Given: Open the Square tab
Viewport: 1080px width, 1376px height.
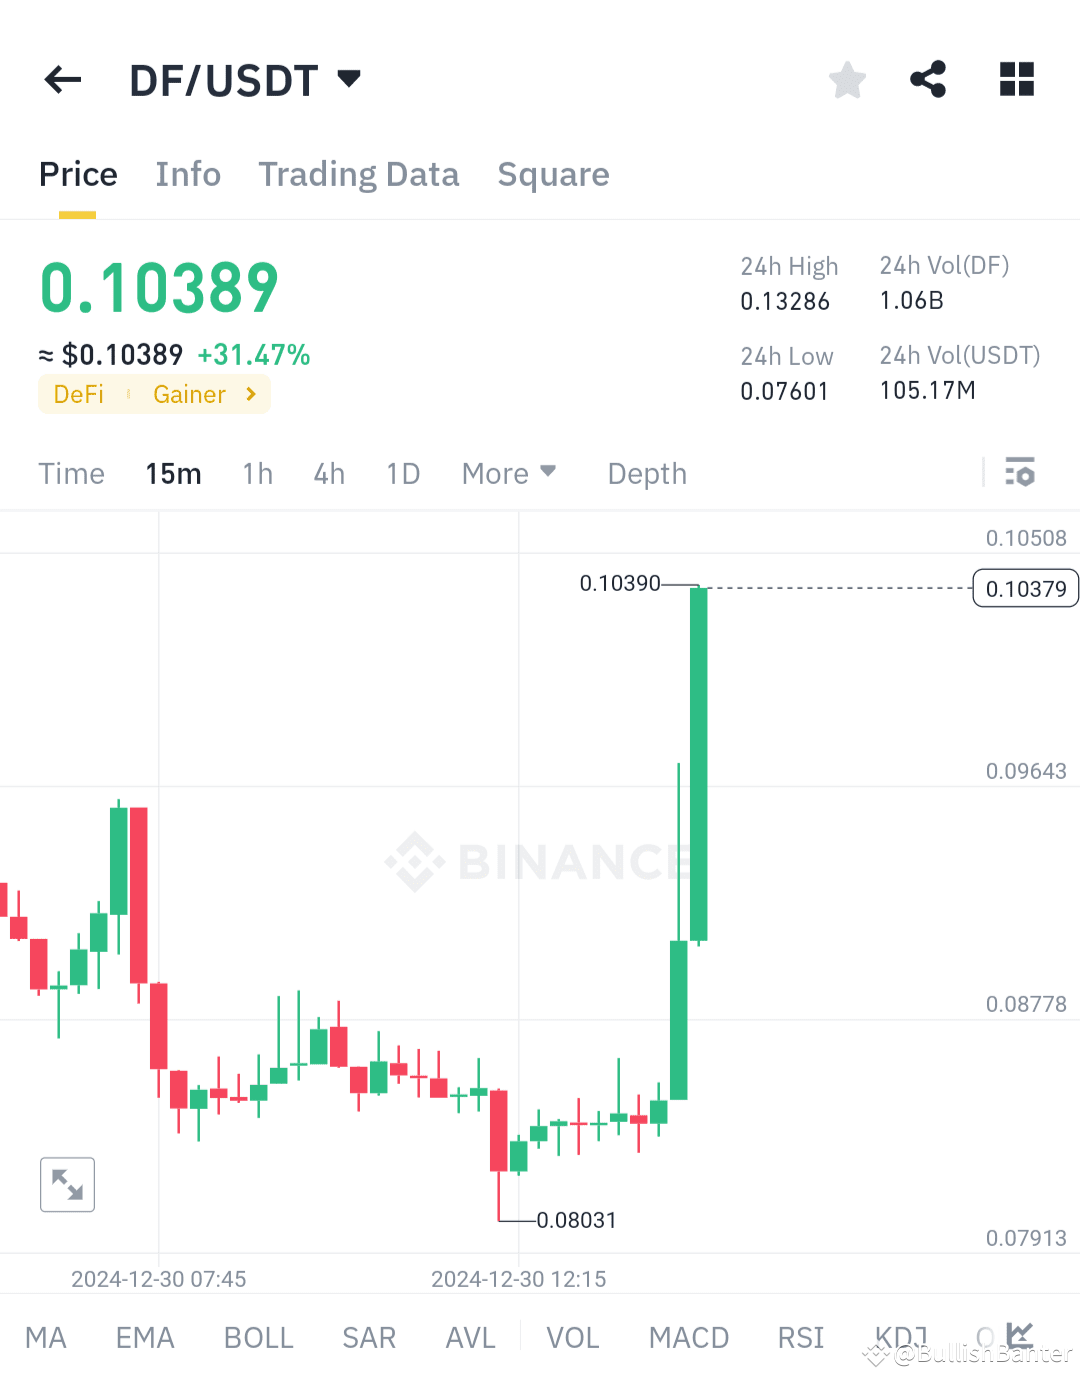Looking at the screenshot, I should click(553, 174).
